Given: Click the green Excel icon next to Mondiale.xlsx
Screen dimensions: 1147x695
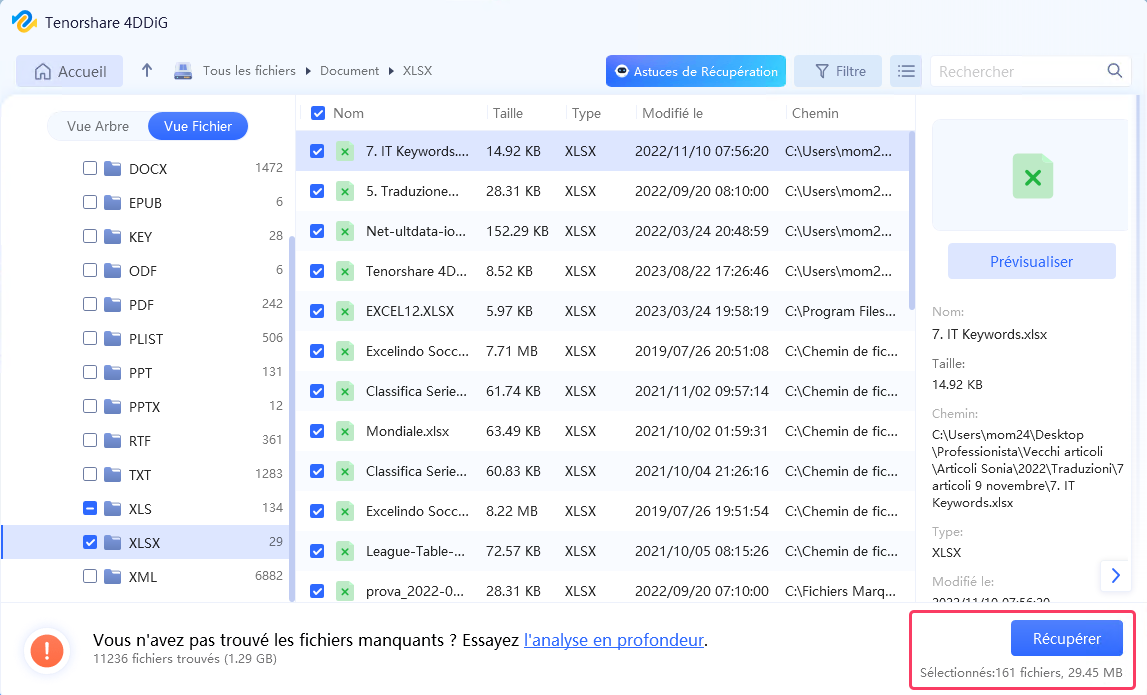Looking at the screenshot, I should tap(345, 431).
